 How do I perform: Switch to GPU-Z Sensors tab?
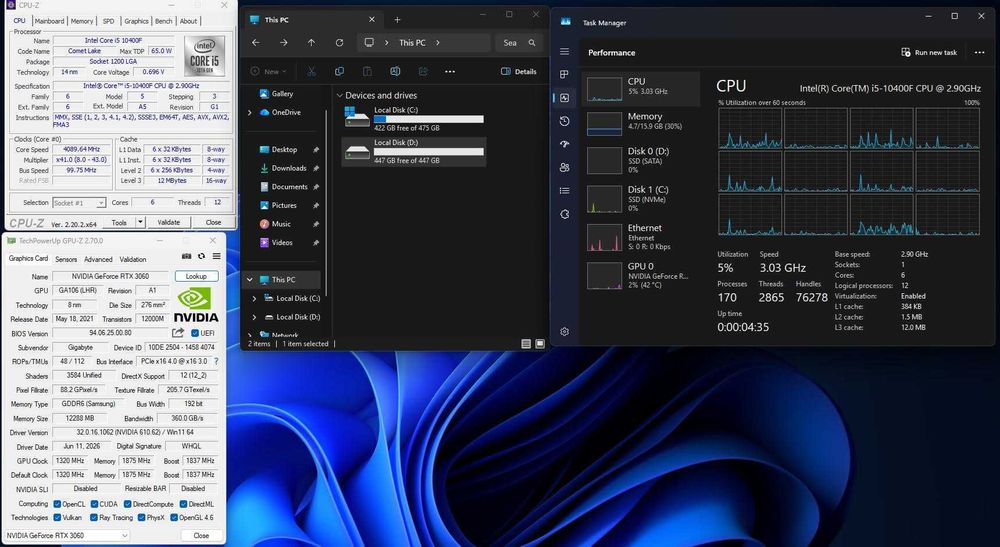coord(66,259)
